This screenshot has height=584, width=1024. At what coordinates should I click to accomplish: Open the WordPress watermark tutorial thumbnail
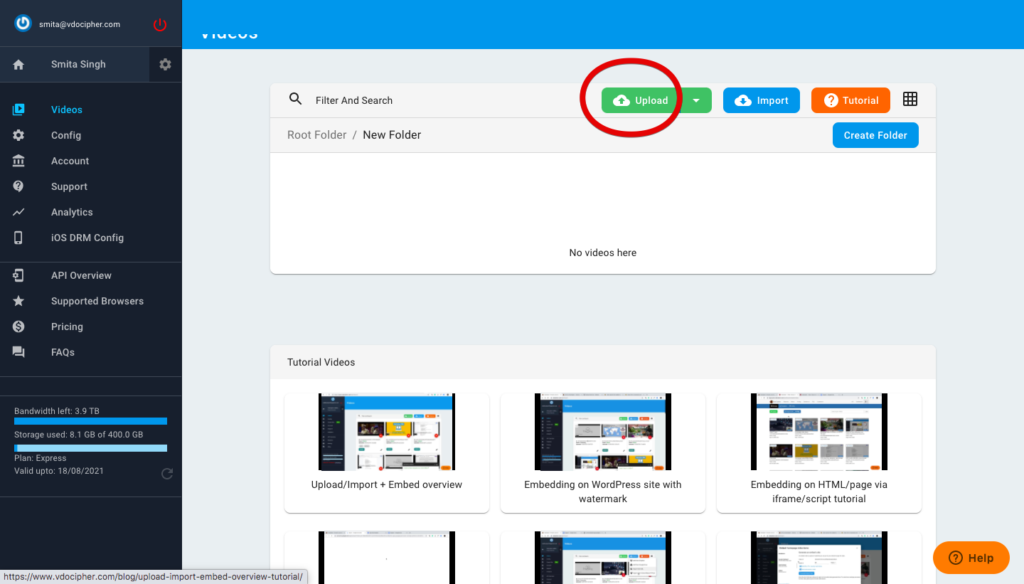coord(602,432)
